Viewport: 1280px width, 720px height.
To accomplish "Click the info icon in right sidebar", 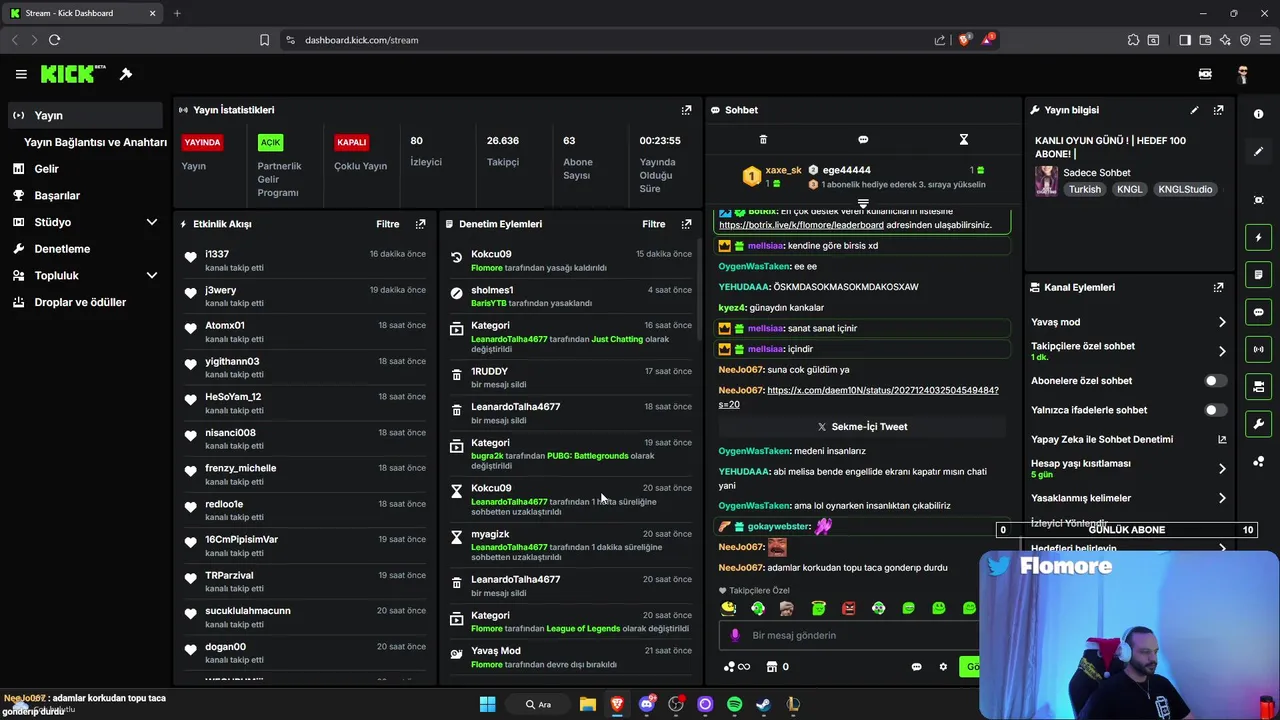I will [1258, 114].
